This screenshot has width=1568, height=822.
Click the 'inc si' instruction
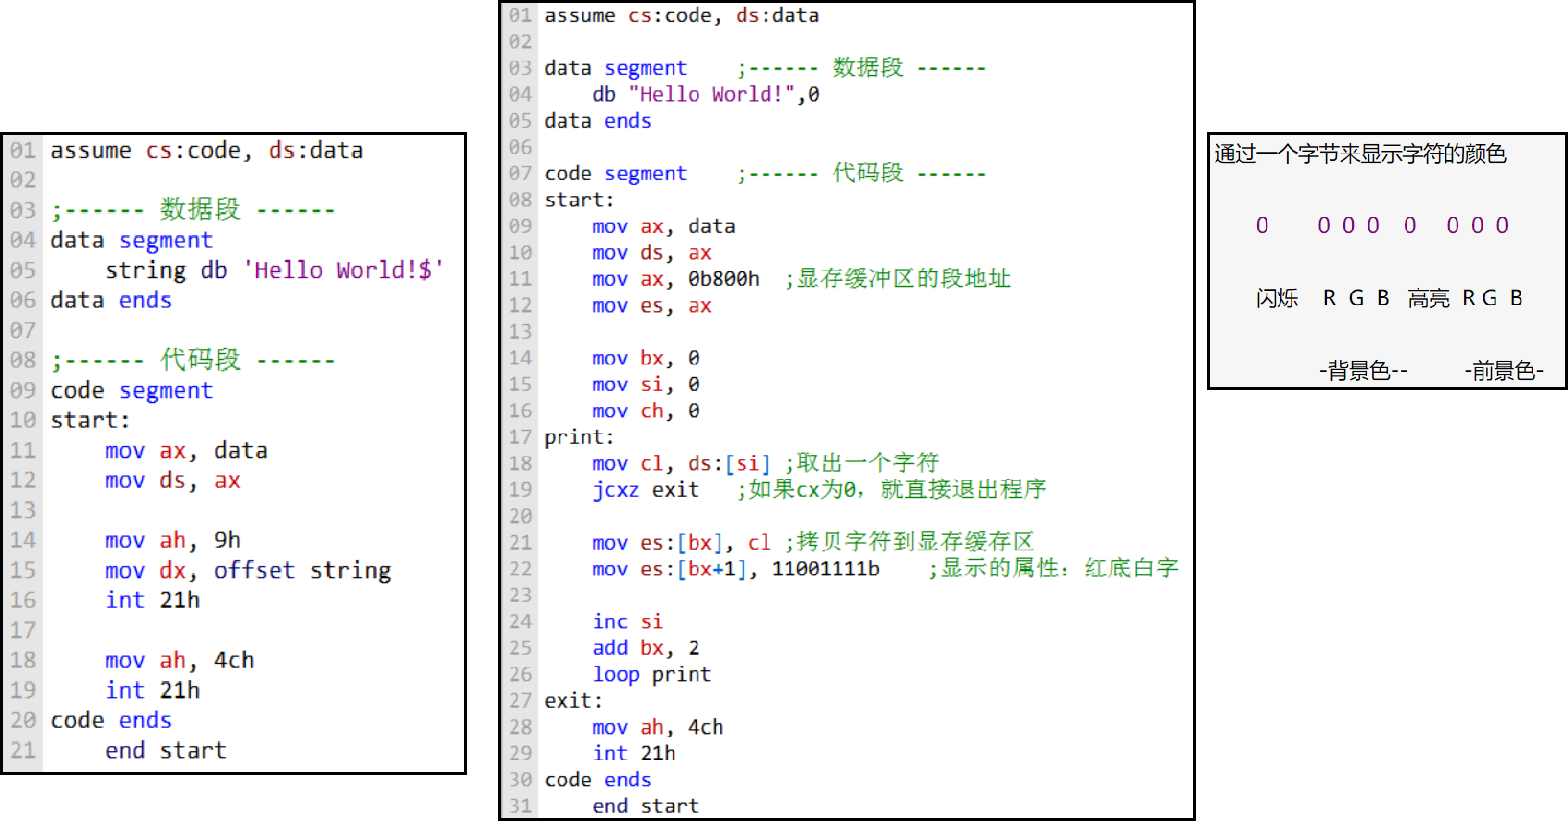628,622
